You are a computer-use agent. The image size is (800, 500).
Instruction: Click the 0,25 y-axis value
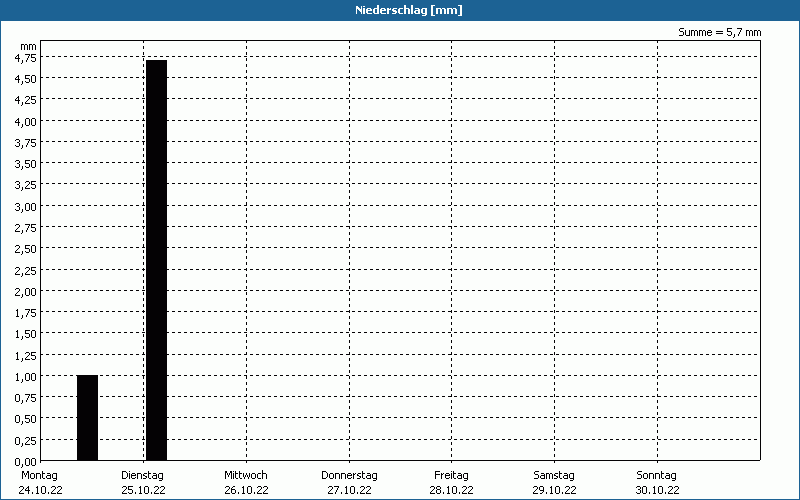[26, 440]
